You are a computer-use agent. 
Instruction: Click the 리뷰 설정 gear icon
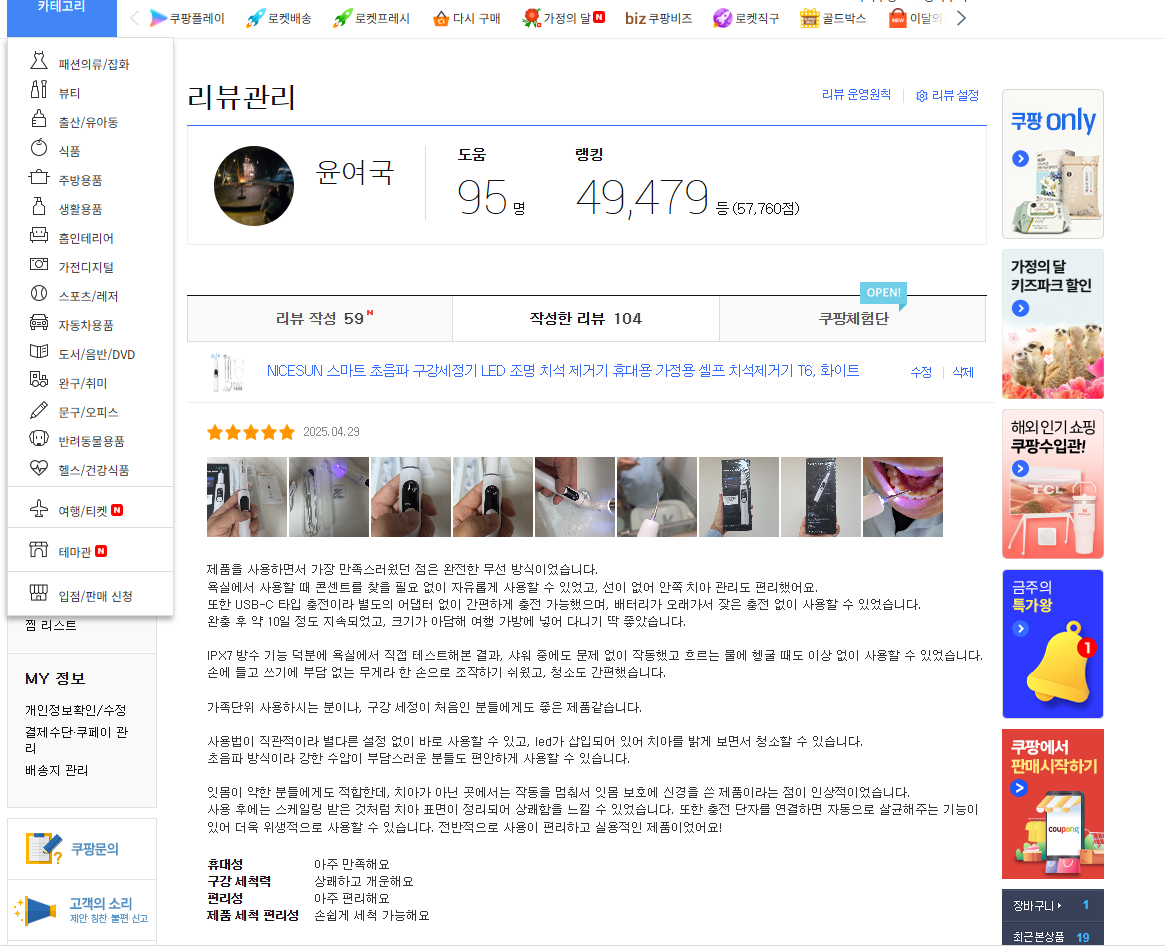(x=921, y=96)
